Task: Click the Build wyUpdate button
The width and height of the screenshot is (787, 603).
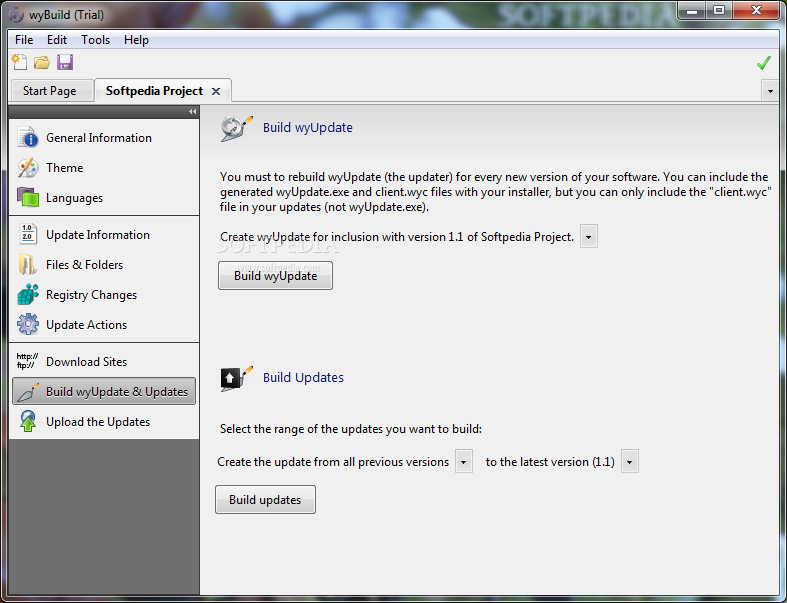Action: 275,275
